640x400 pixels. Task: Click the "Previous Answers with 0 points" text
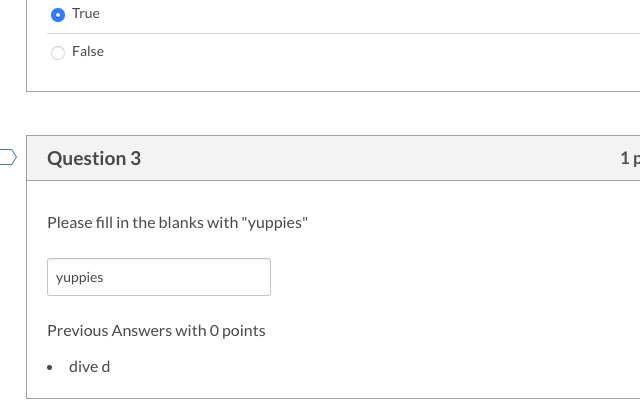click(x=156, y=331)
